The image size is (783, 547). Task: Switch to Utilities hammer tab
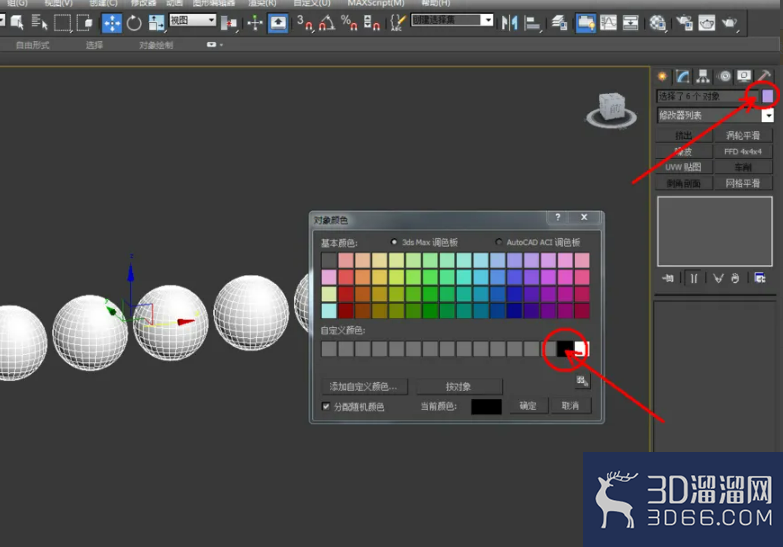764,76
